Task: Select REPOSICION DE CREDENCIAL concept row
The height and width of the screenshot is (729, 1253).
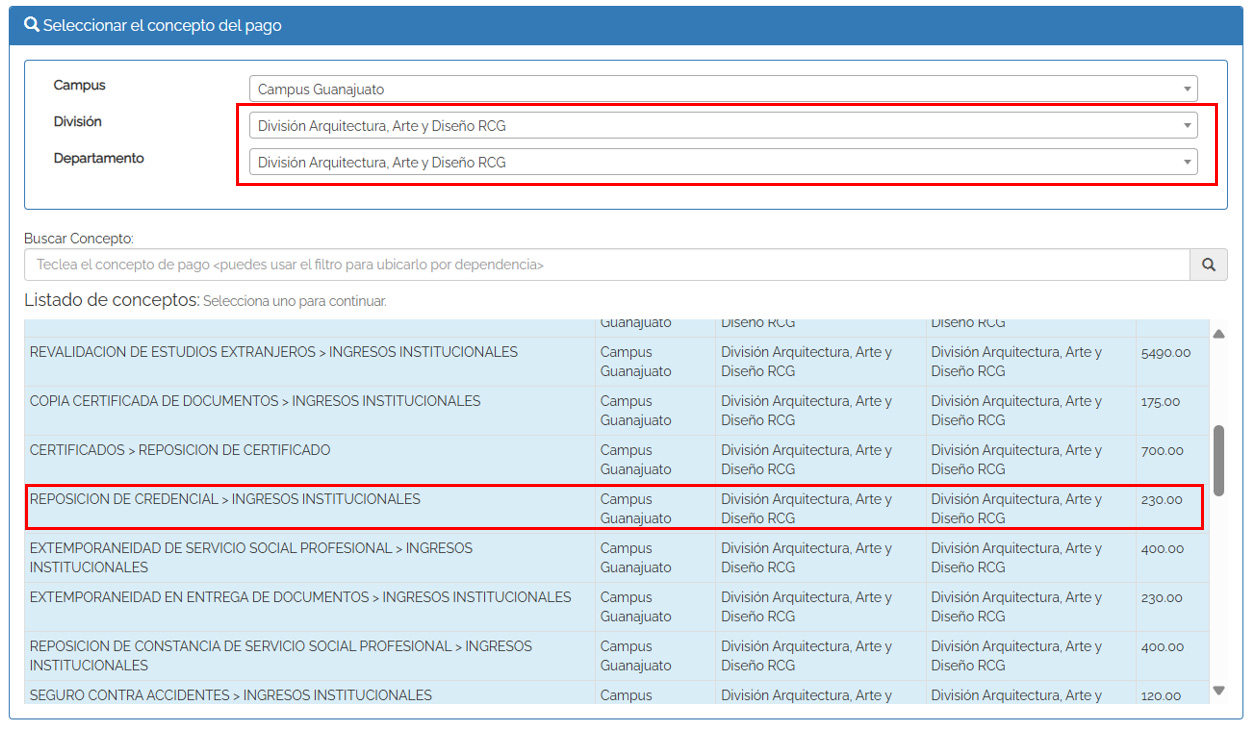Action: coord(225,500)
